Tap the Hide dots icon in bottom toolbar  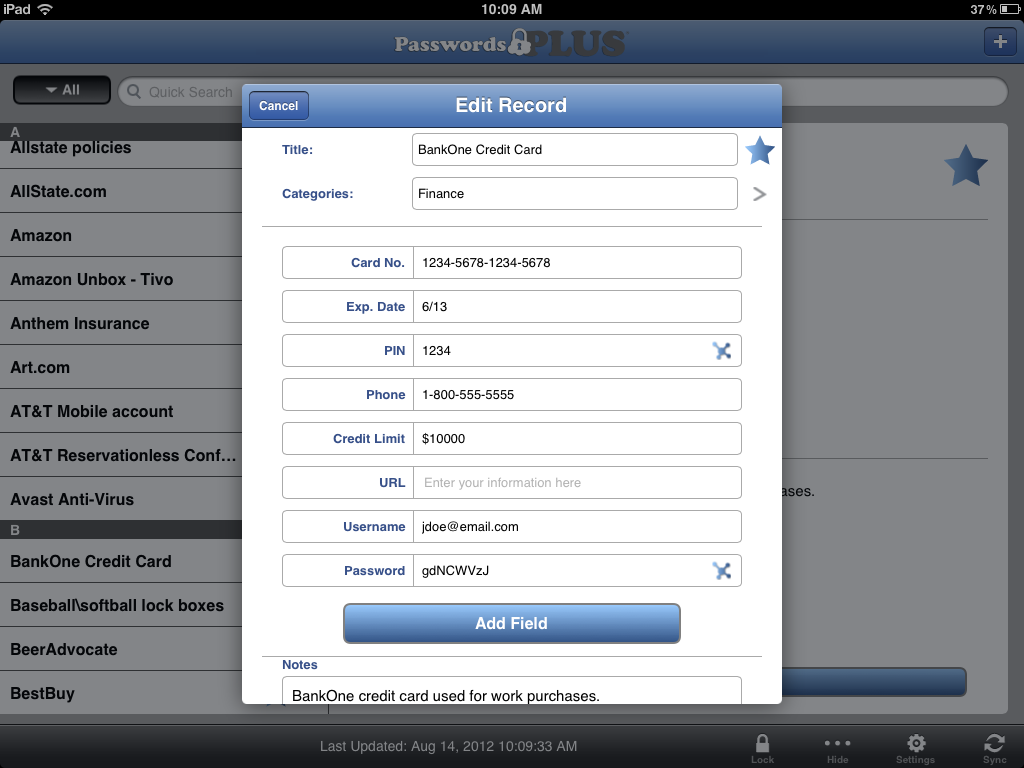click(x=838, y=746)
